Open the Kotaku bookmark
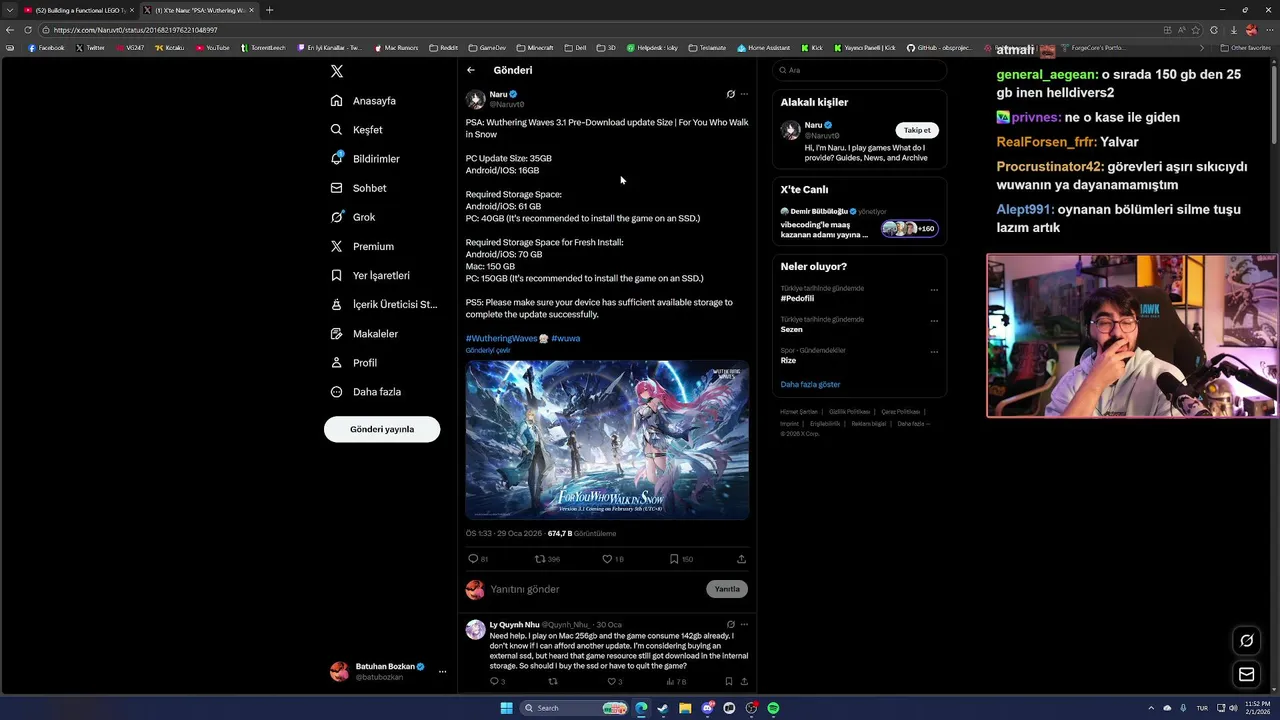 [x=169, y=47]
